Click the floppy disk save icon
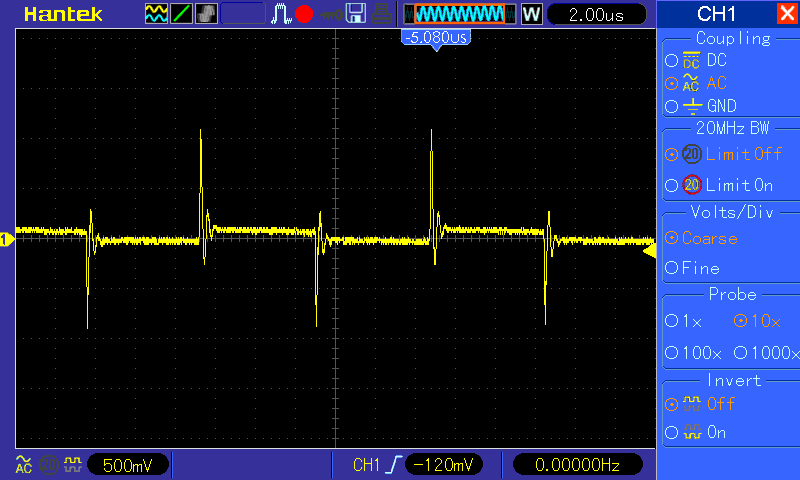 point(356,14)
